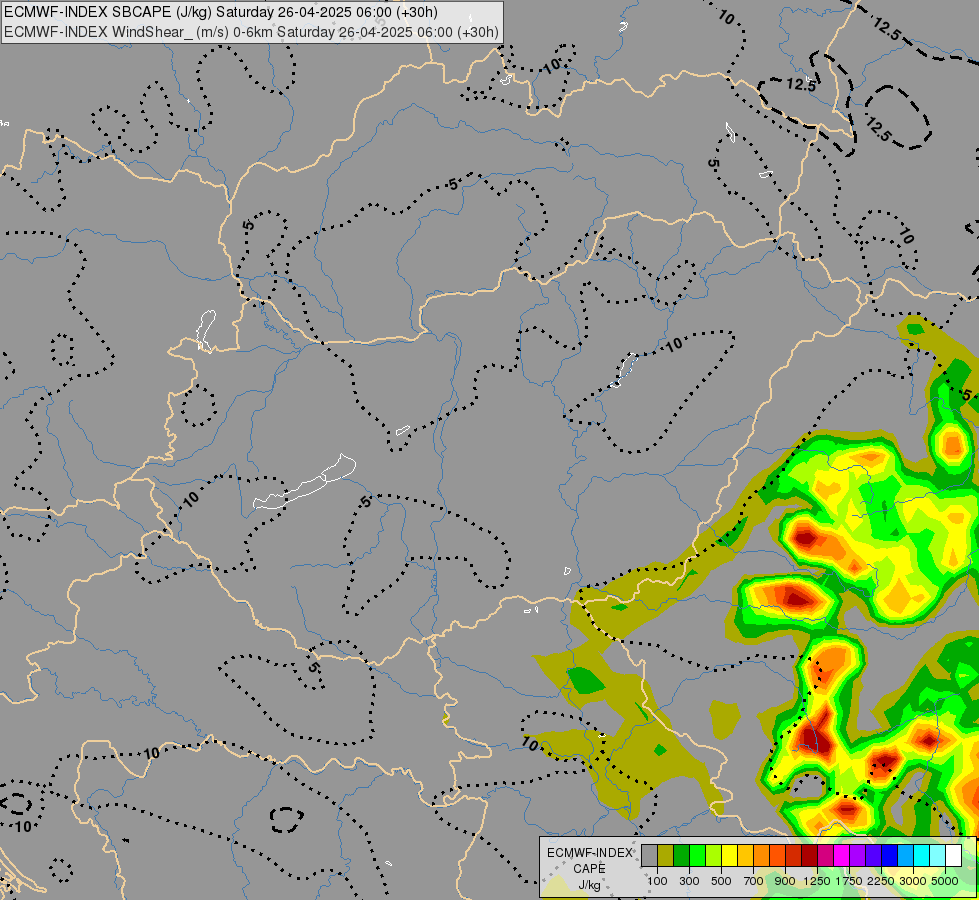
Task: Click the fuchsia swatch ending at 1750
Action: pos(842,856)
